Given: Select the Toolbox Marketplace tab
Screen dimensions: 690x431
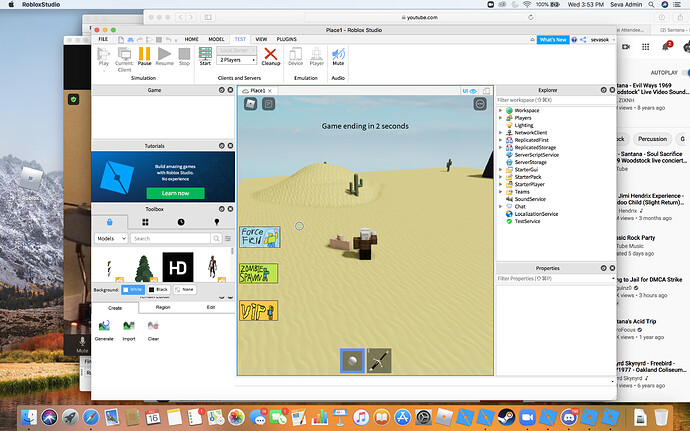Looking at the screenshot, I should point(110,222).
